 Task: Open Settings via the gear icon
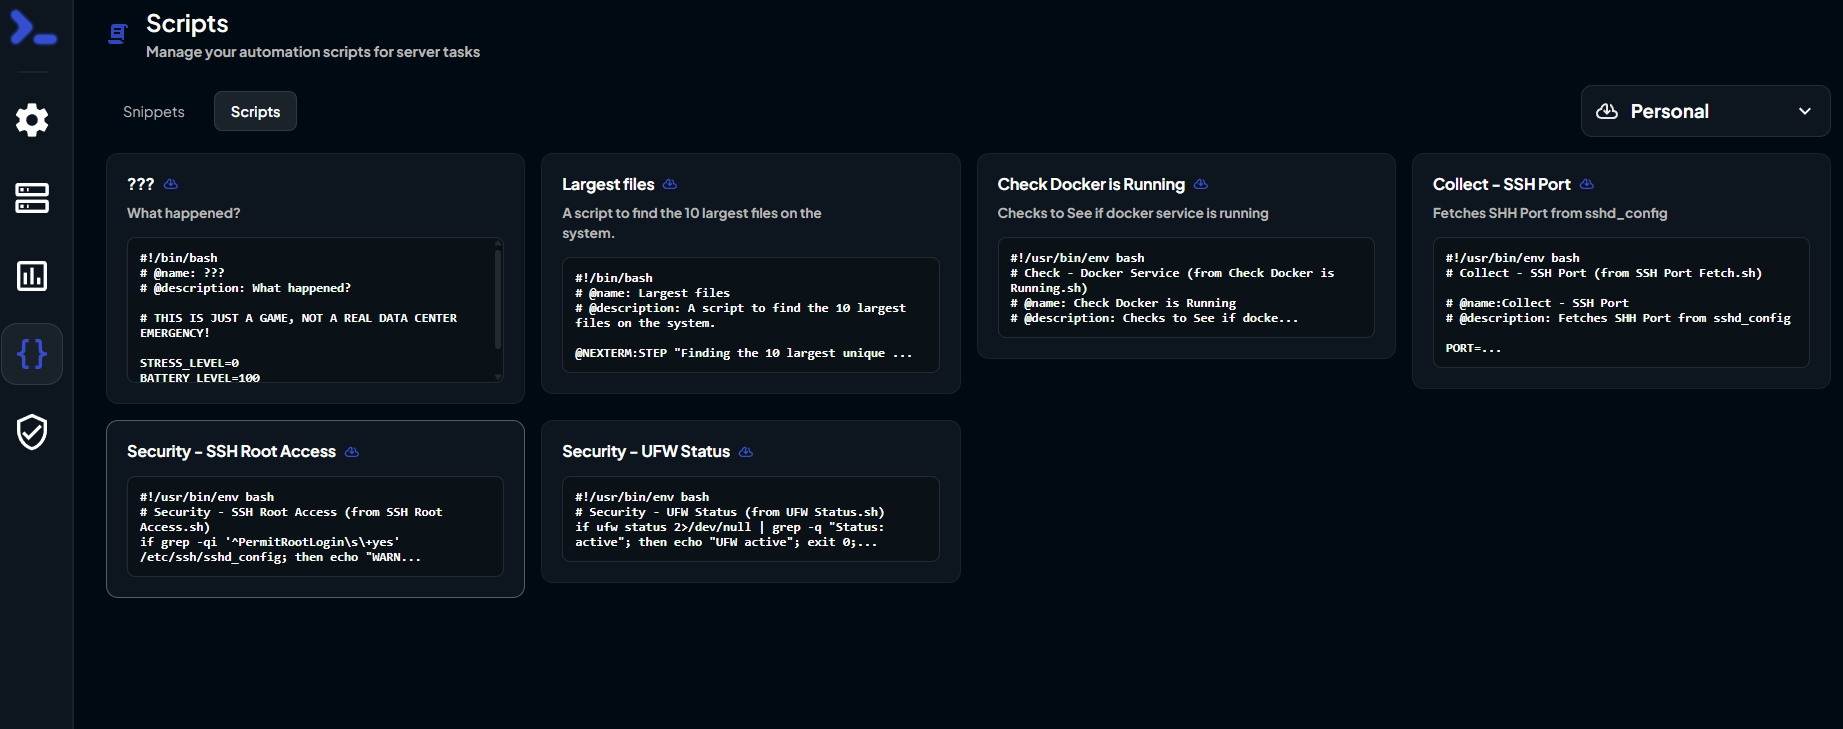(x=32, y=120)
